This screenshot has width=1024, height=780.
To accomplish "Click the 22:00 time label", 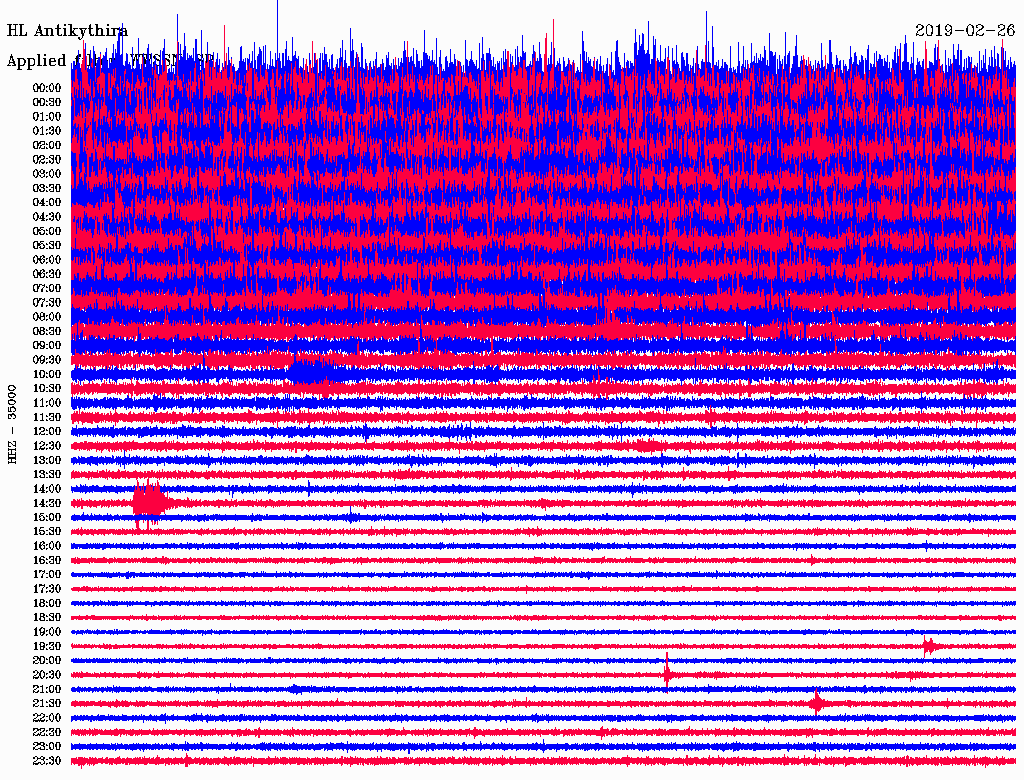I will tap(47, 718).
